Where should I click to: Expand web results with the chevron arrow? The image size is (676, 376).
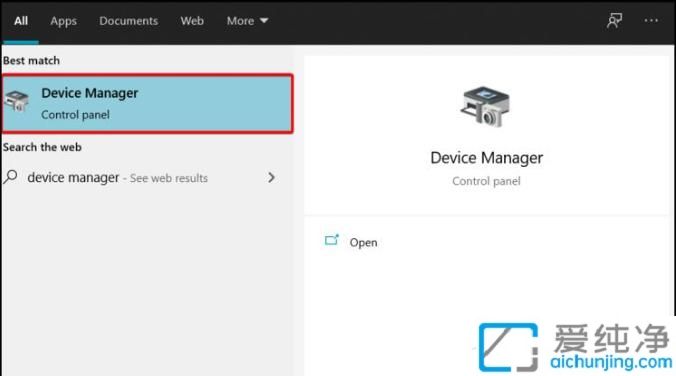pyautogui.click(x=271, y=177)
